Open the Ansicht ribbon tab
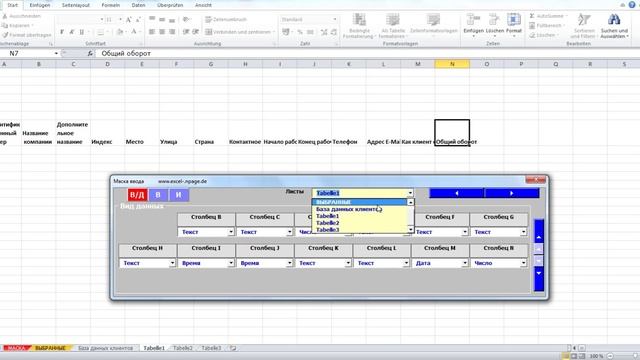 pyautogui.click(x=203, y=5)
